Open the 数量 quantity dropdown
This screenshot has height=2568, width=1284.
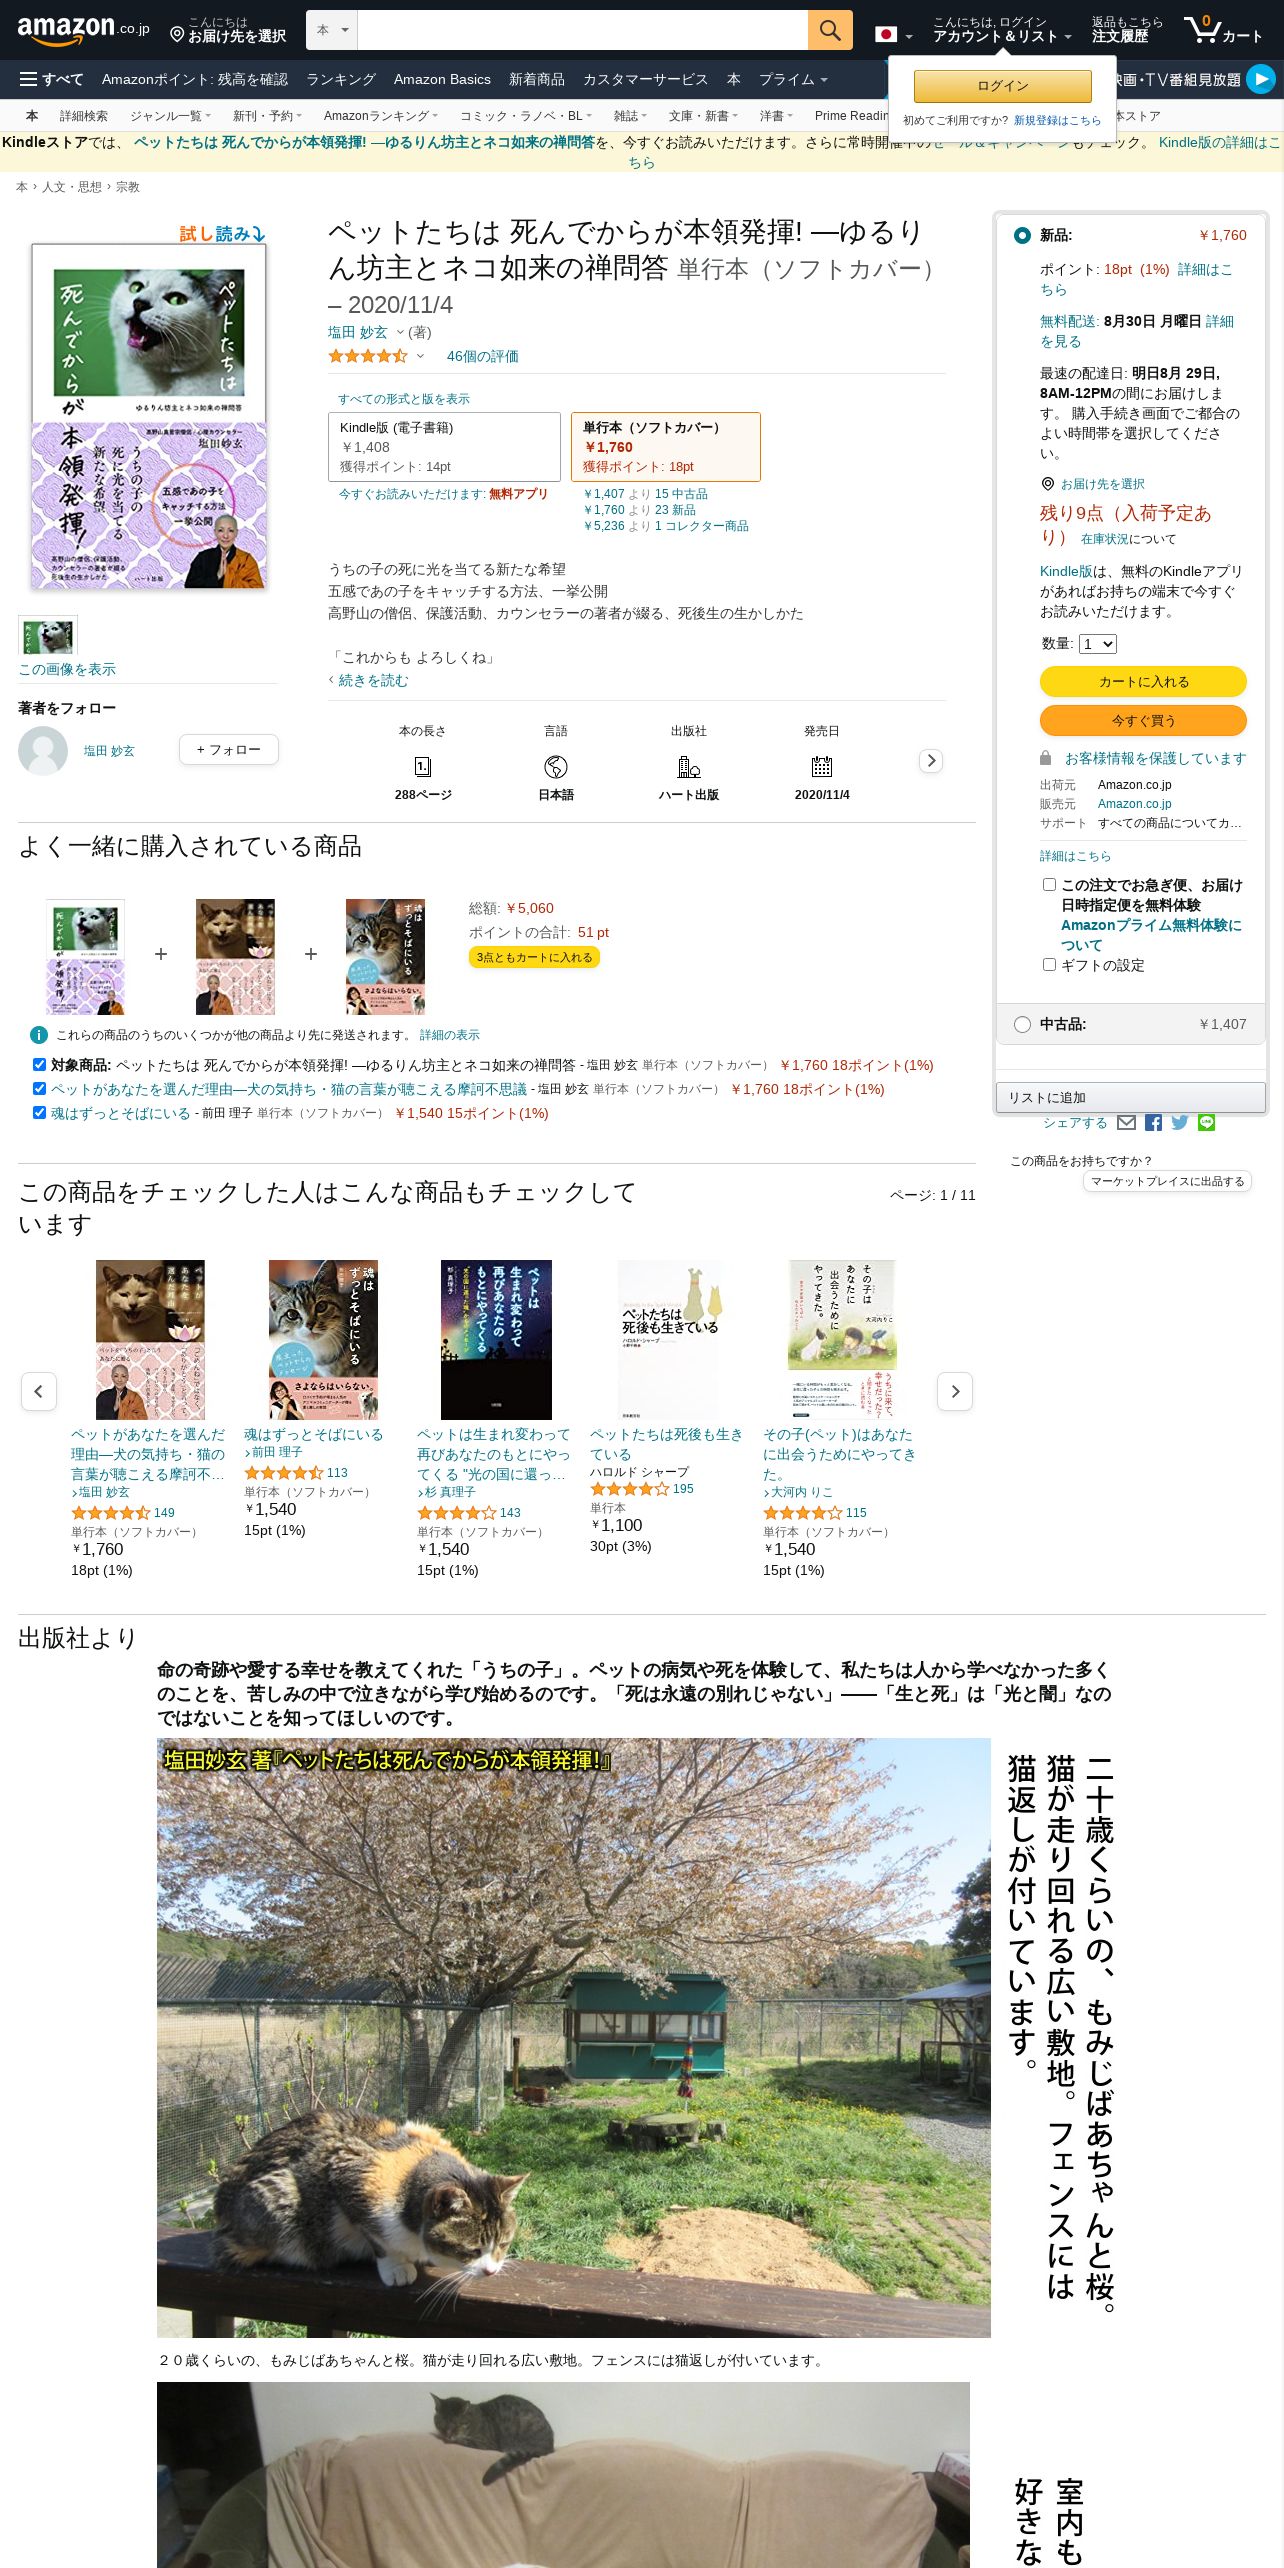tap(1097, 644)
